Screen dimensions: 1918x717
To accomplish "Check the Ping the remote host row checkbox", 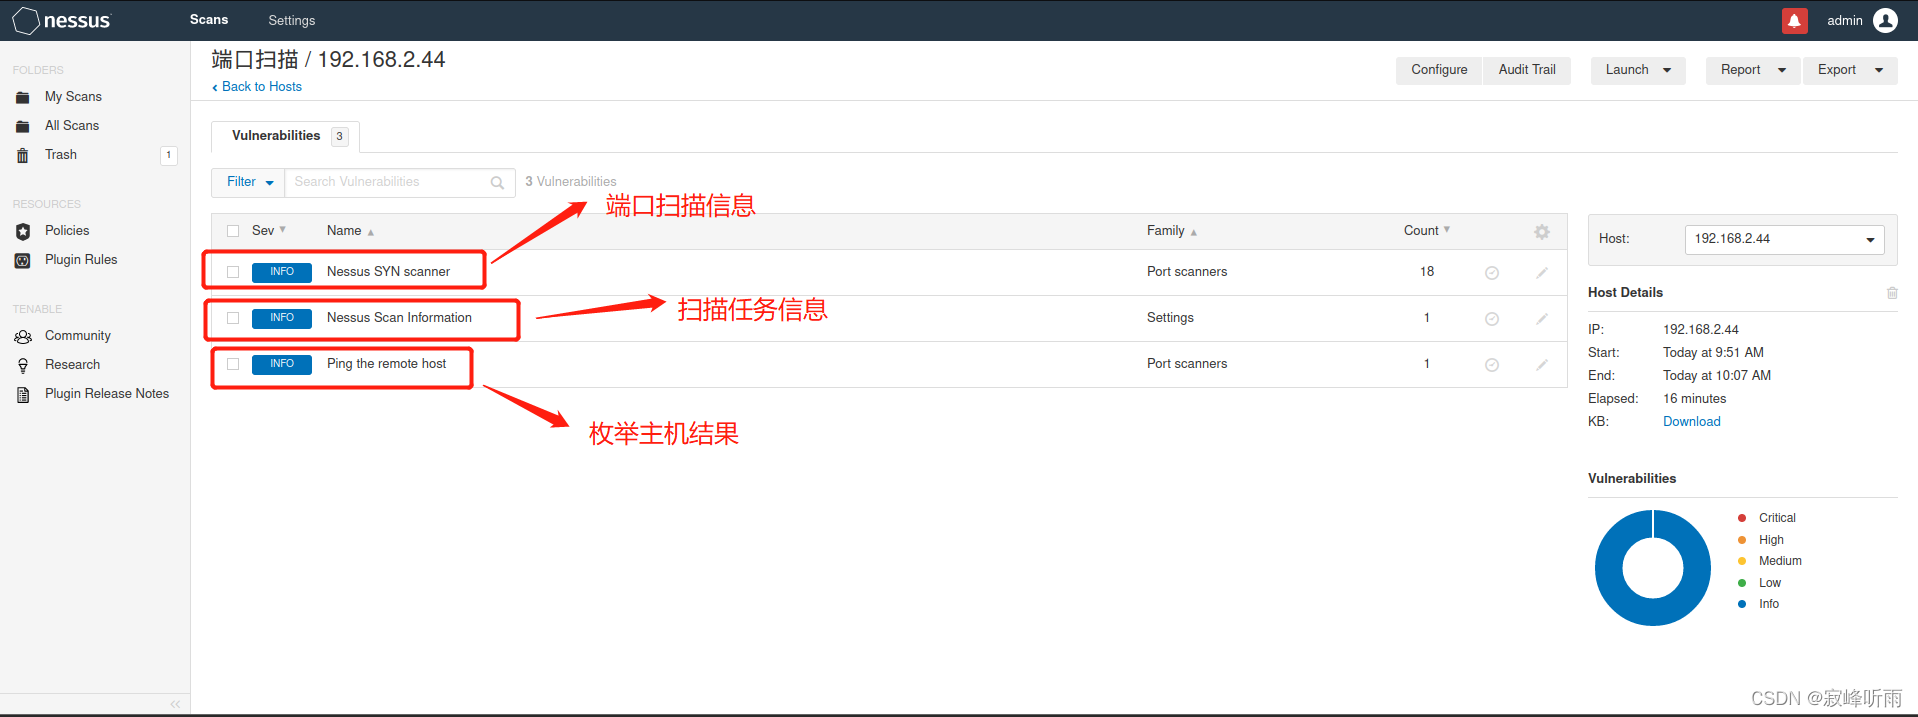I will (x=233, y=364).
